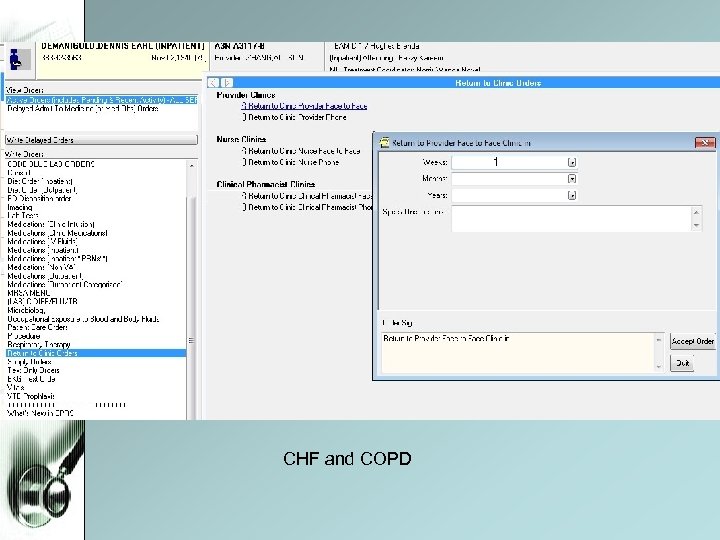Select Diet Order (Outpatient)
Viewport: 720px width, 540px height.
click(42, 190)
